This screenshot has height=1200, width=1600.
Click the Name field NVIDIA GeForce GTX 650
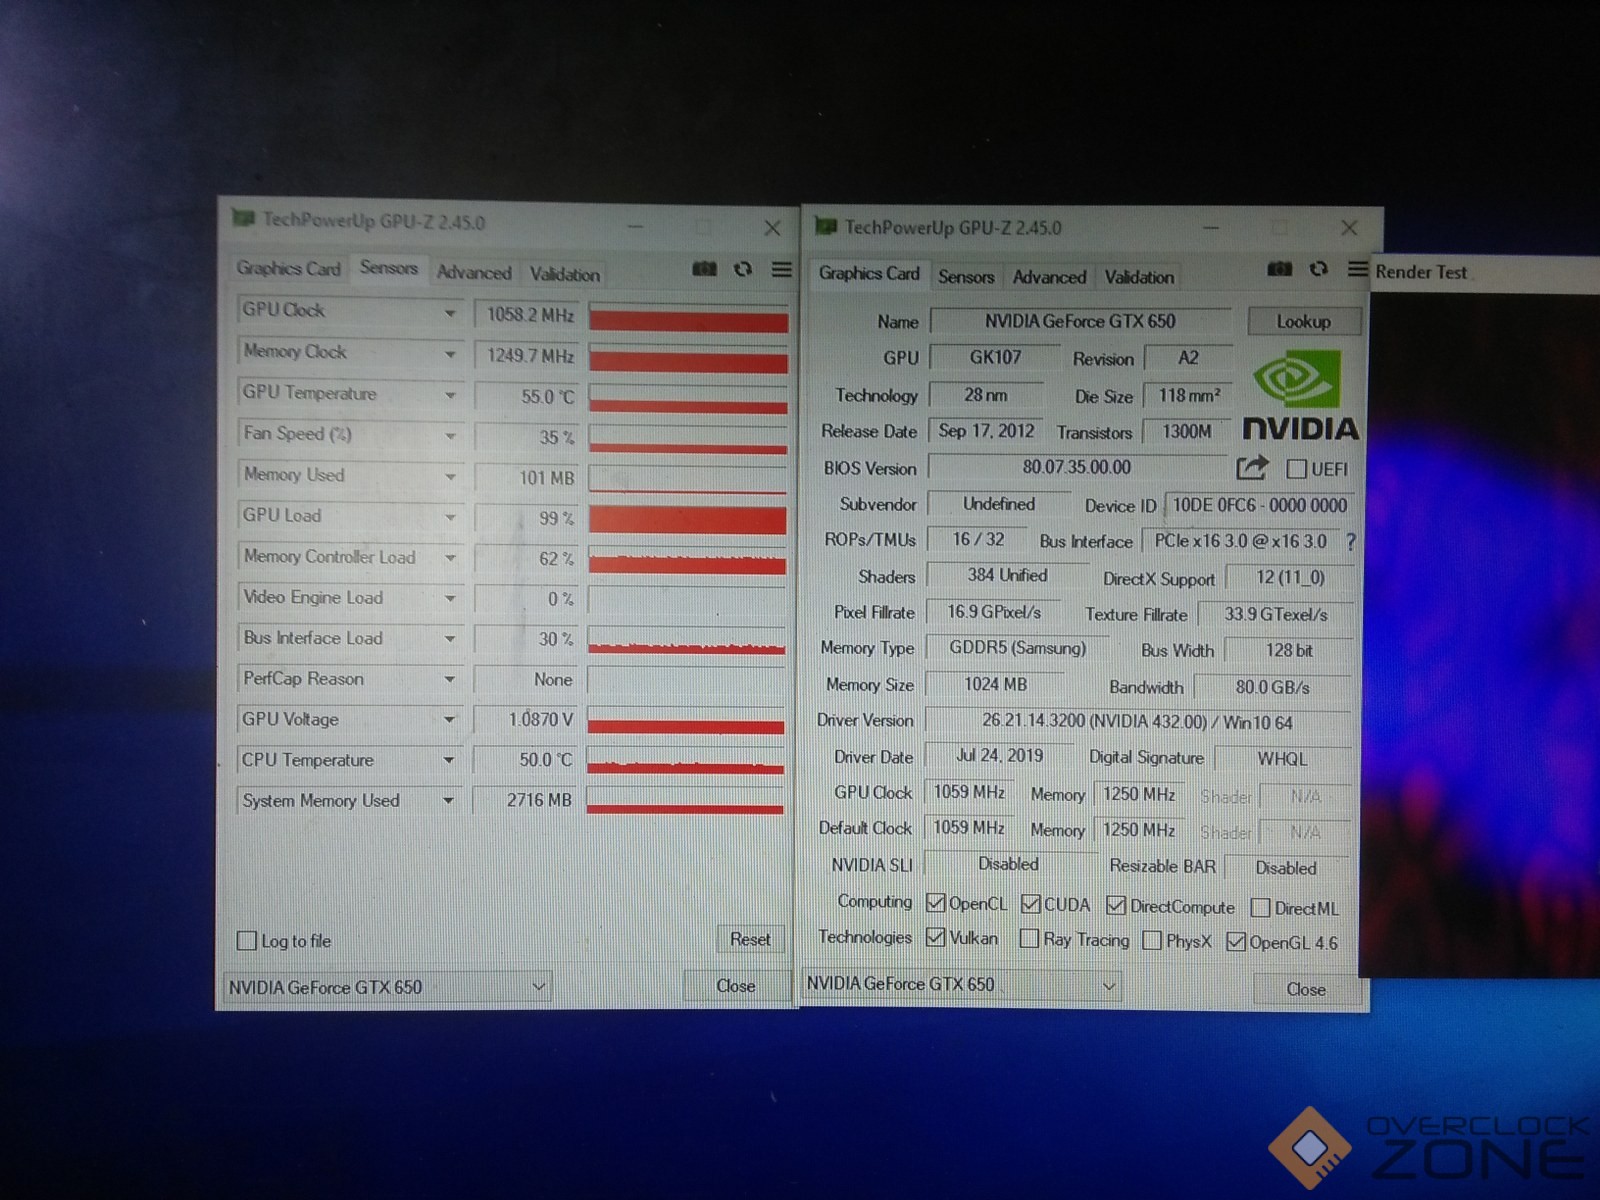1080,321
